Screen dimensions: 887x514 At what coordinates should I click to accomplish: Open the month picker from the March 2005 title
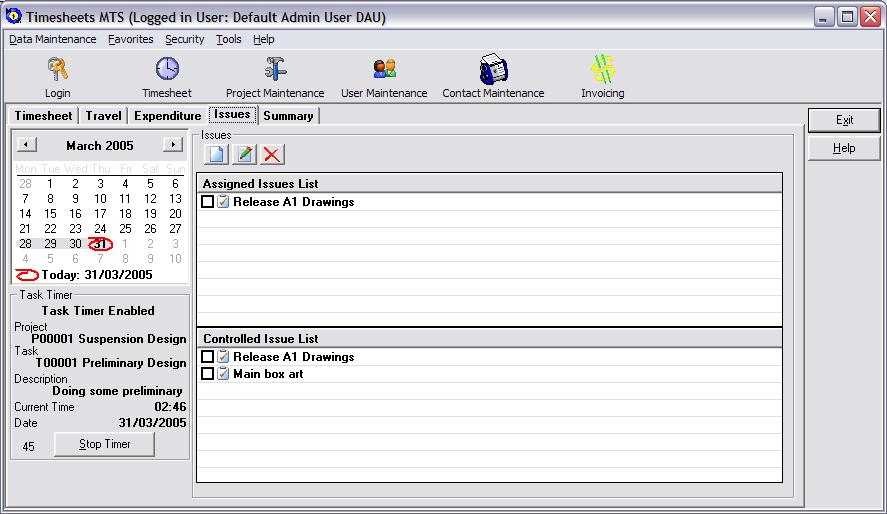tap(100, 146)
